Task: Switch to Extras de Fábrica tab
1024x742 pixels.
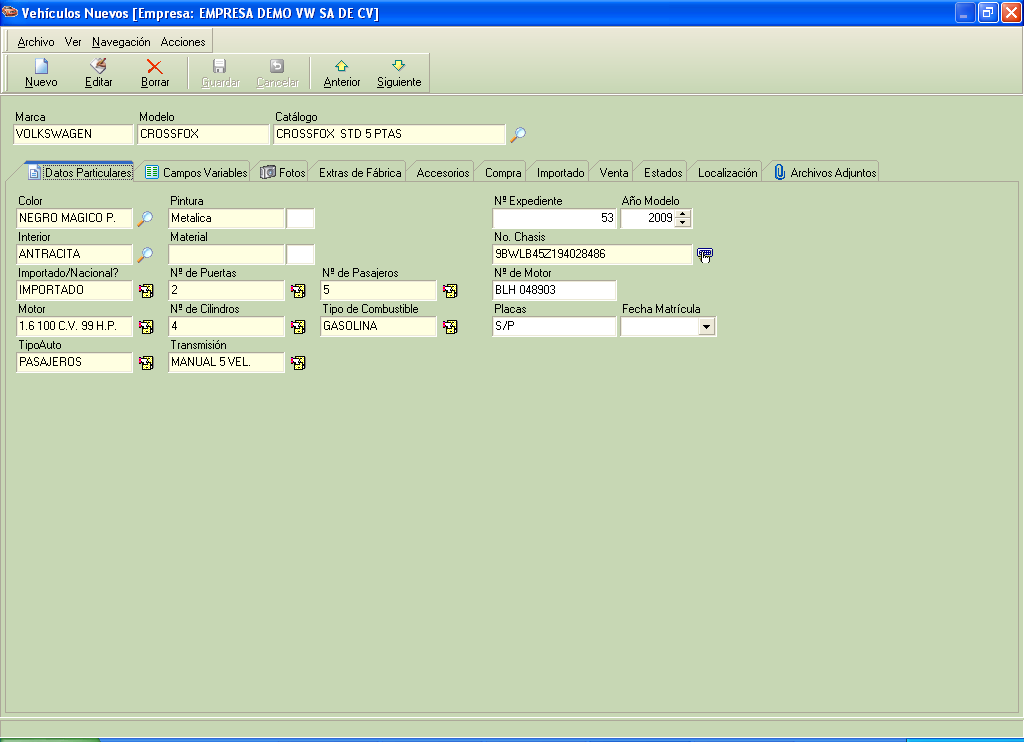Action: (360, 172)
